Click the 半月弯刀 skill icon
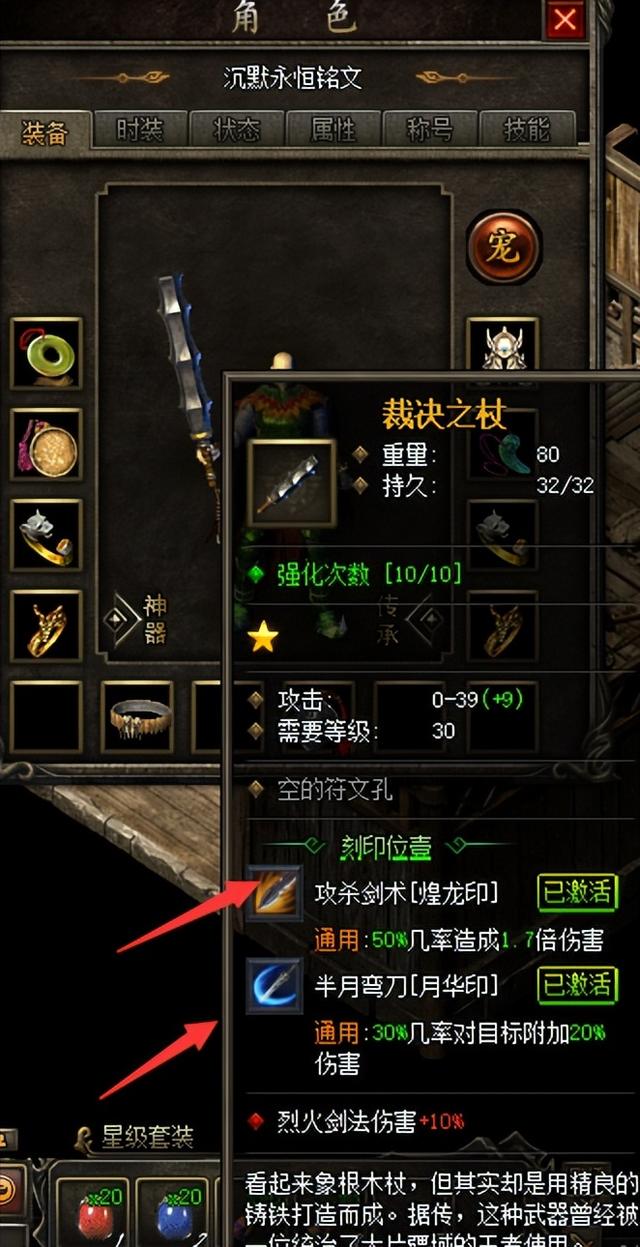Viewport: 640px width, 1247px height. (x=275, y=987)
